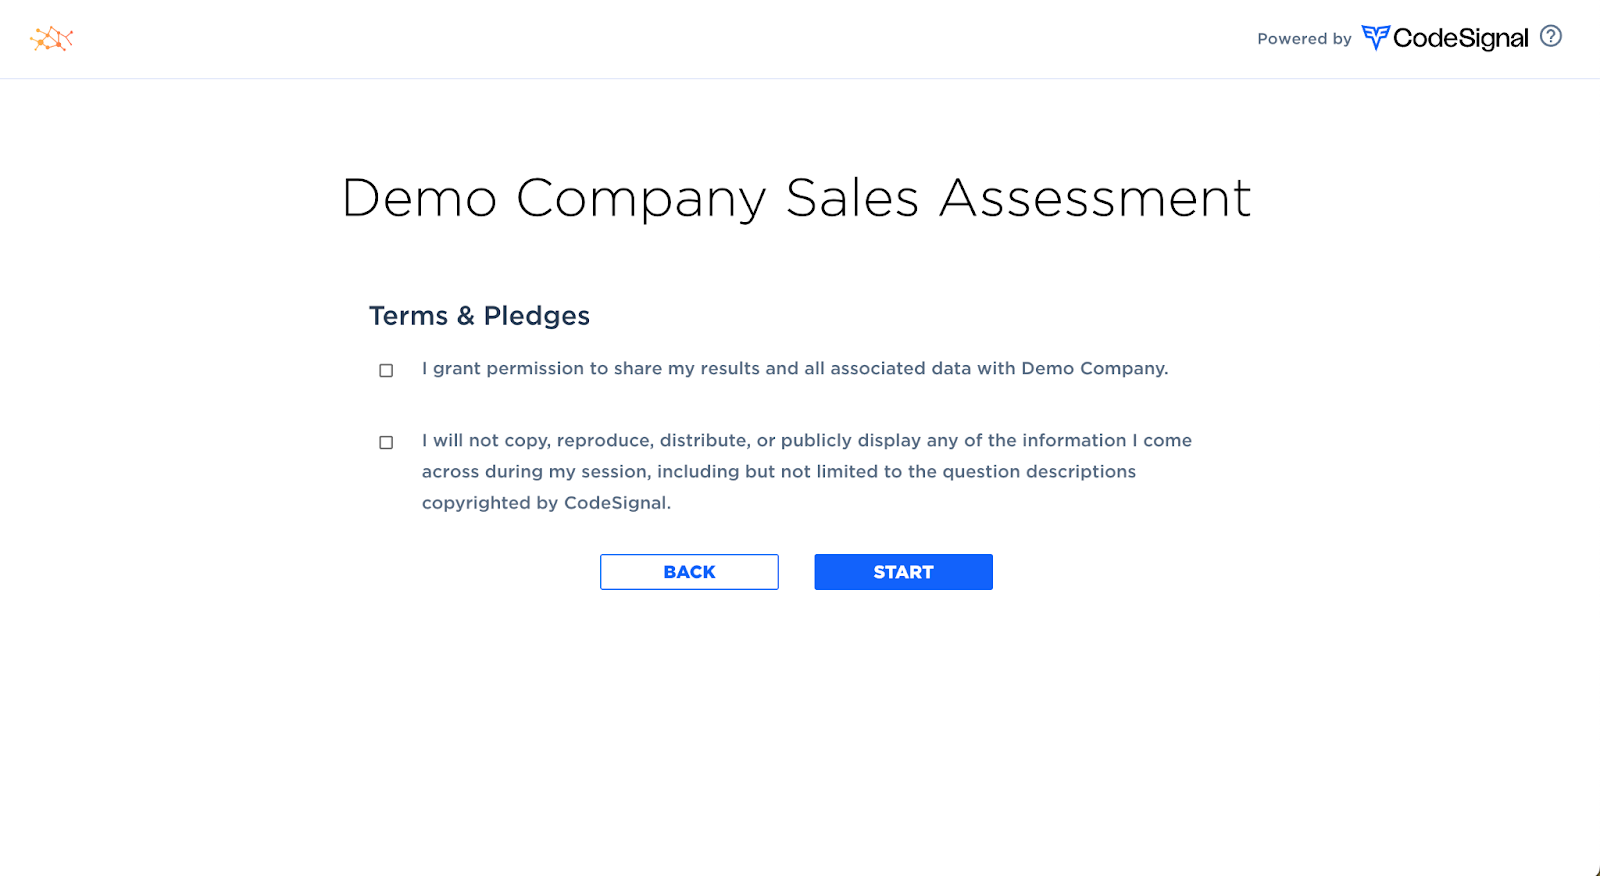
Task: Click the Terms & Pledges heading
Action: coord(479,316)
